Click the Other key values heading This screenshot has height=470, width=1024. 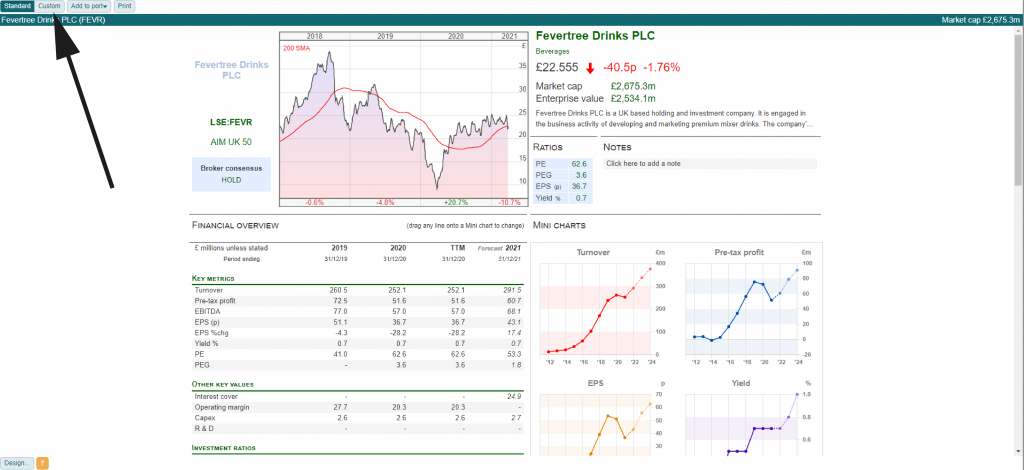(x=223, y=384)
